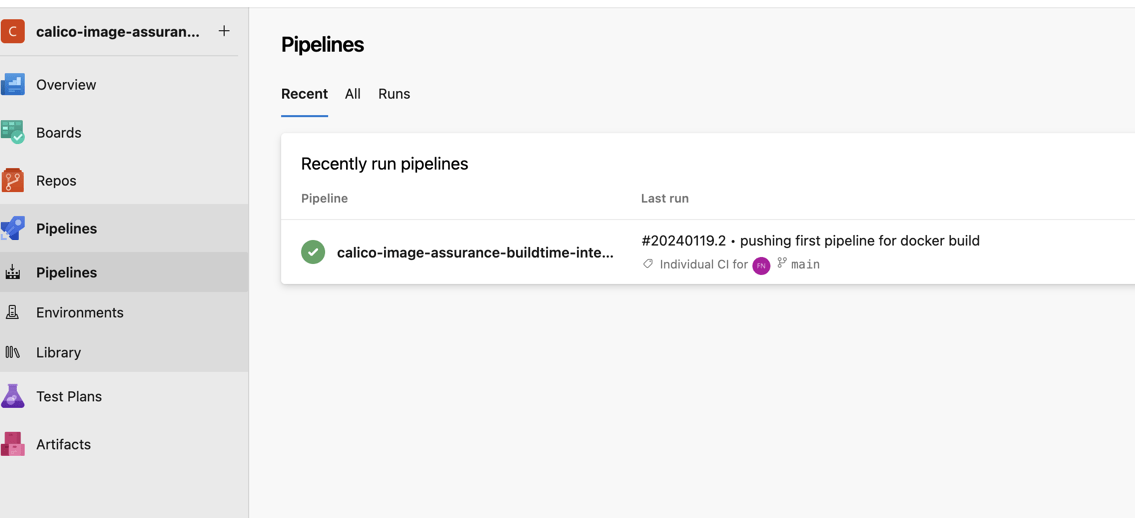This screenshot has width=1135, height=518.
Task: Click the plus icon beside project name
Action: pyautogui.click(x=224, y=30)
